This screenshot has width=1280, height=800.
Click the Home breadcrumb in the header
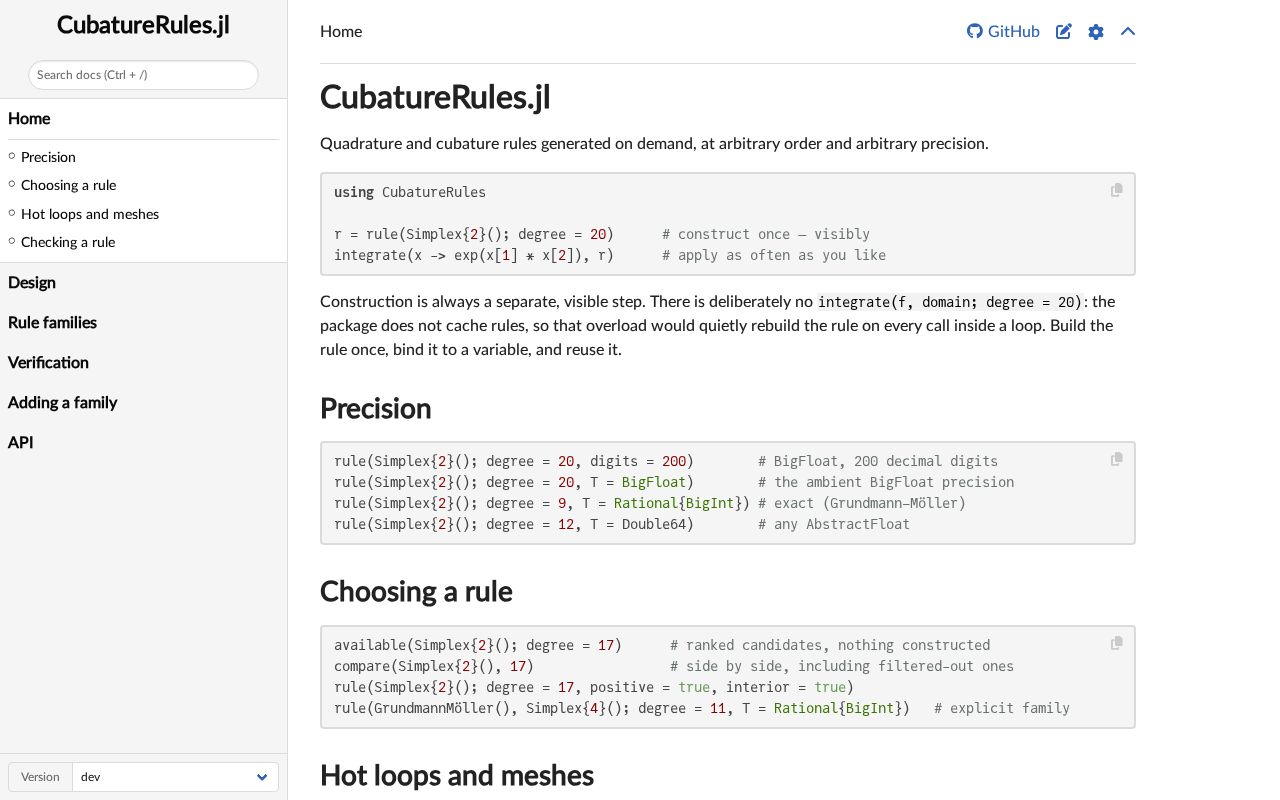[341, 31]
